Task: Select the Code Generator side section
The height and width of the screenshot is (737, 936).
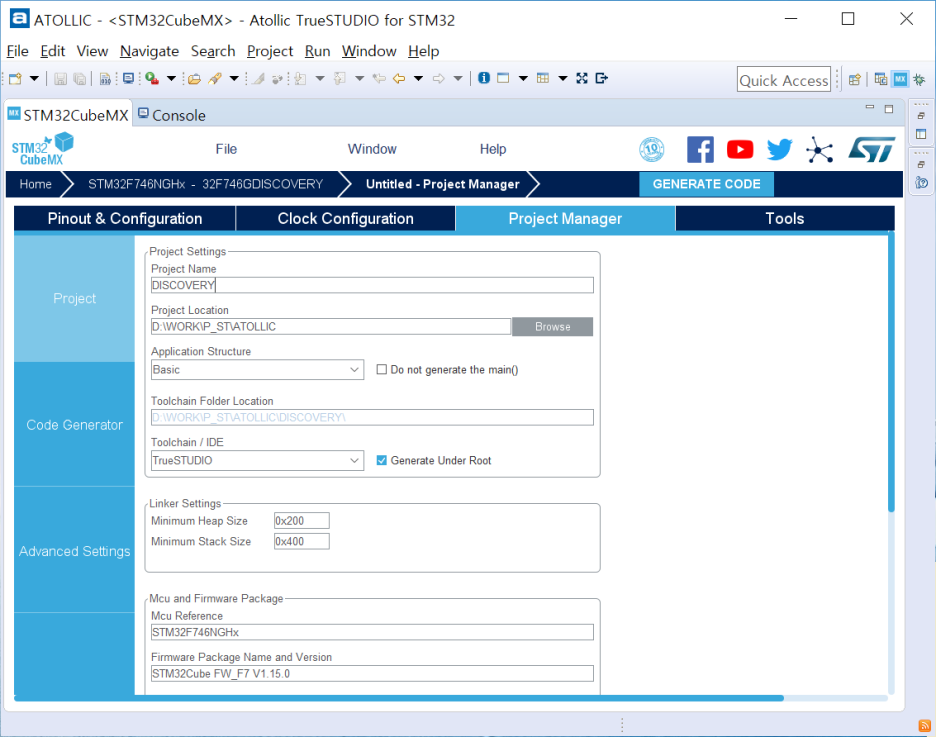Action: [x=75, y=425]
